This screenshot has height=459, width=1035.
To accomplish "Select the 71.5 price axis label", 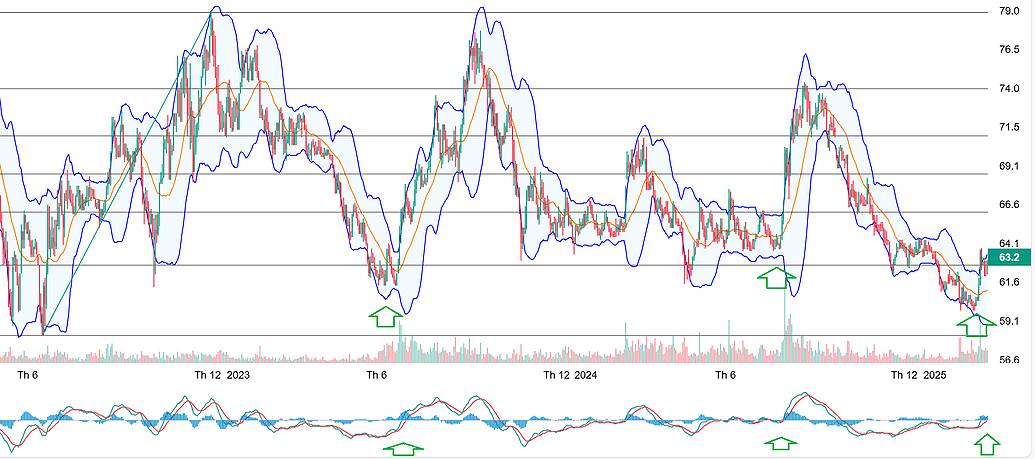I will tap(1009, 127).
